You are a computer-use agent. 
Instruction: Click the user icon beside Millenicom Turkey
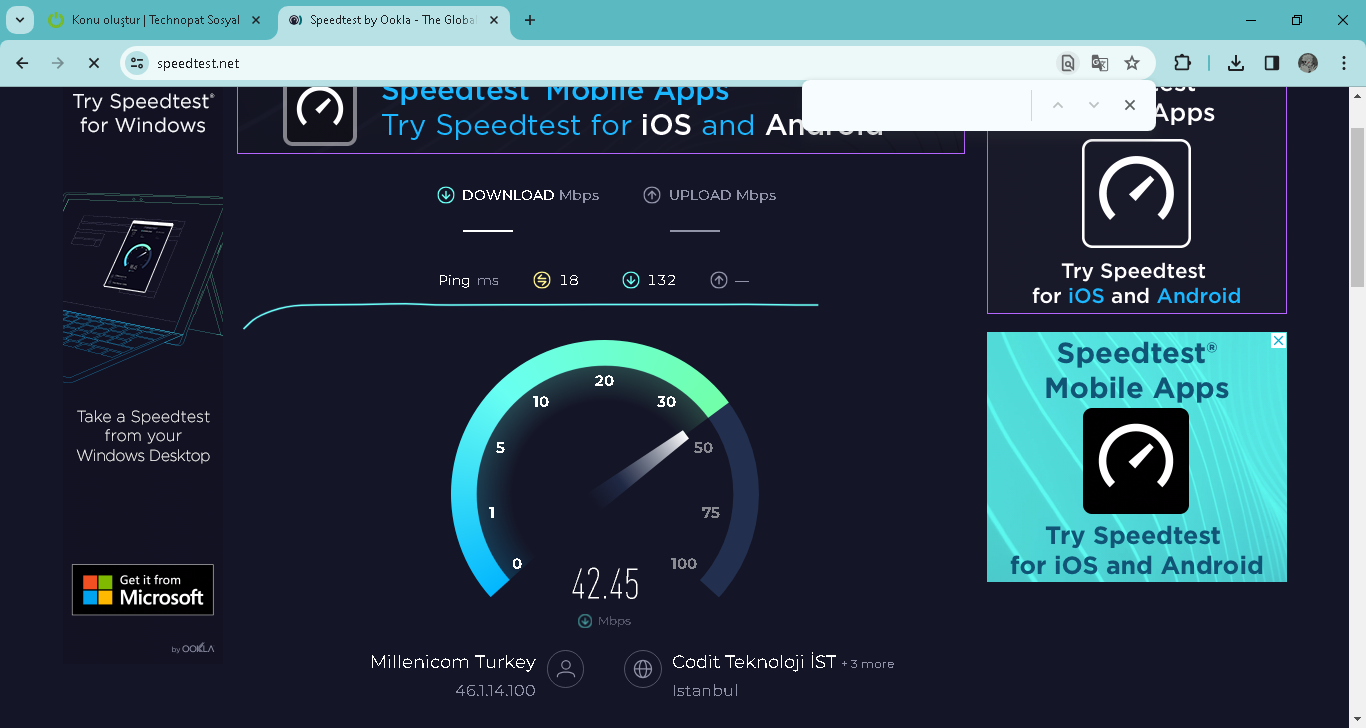[x=566, y=669]
